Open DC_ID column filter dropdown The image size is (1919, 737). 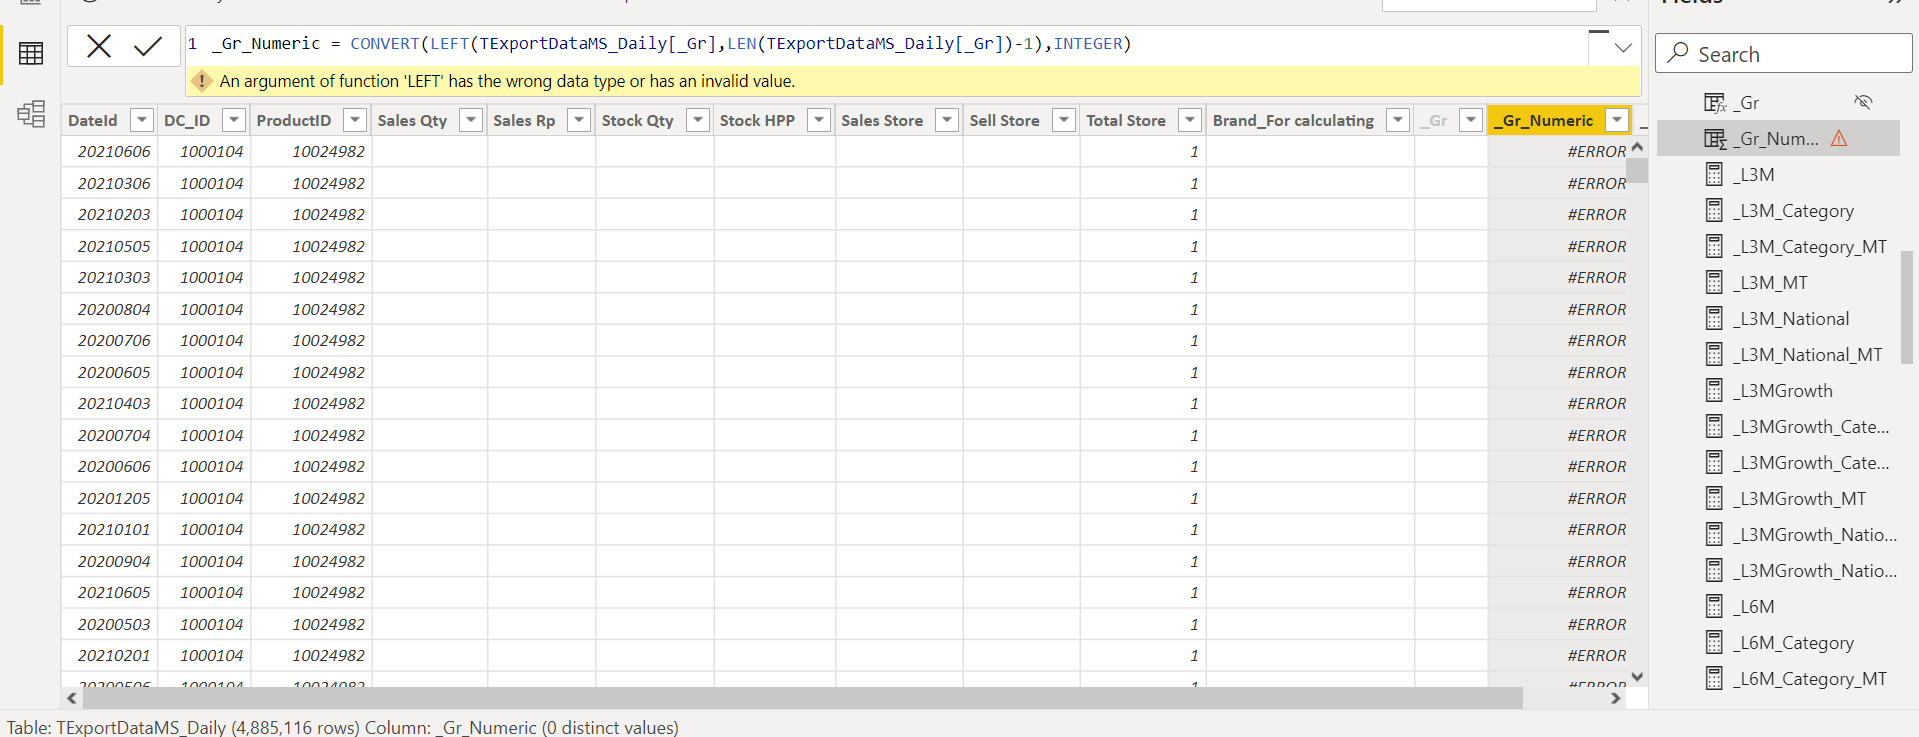234,120
